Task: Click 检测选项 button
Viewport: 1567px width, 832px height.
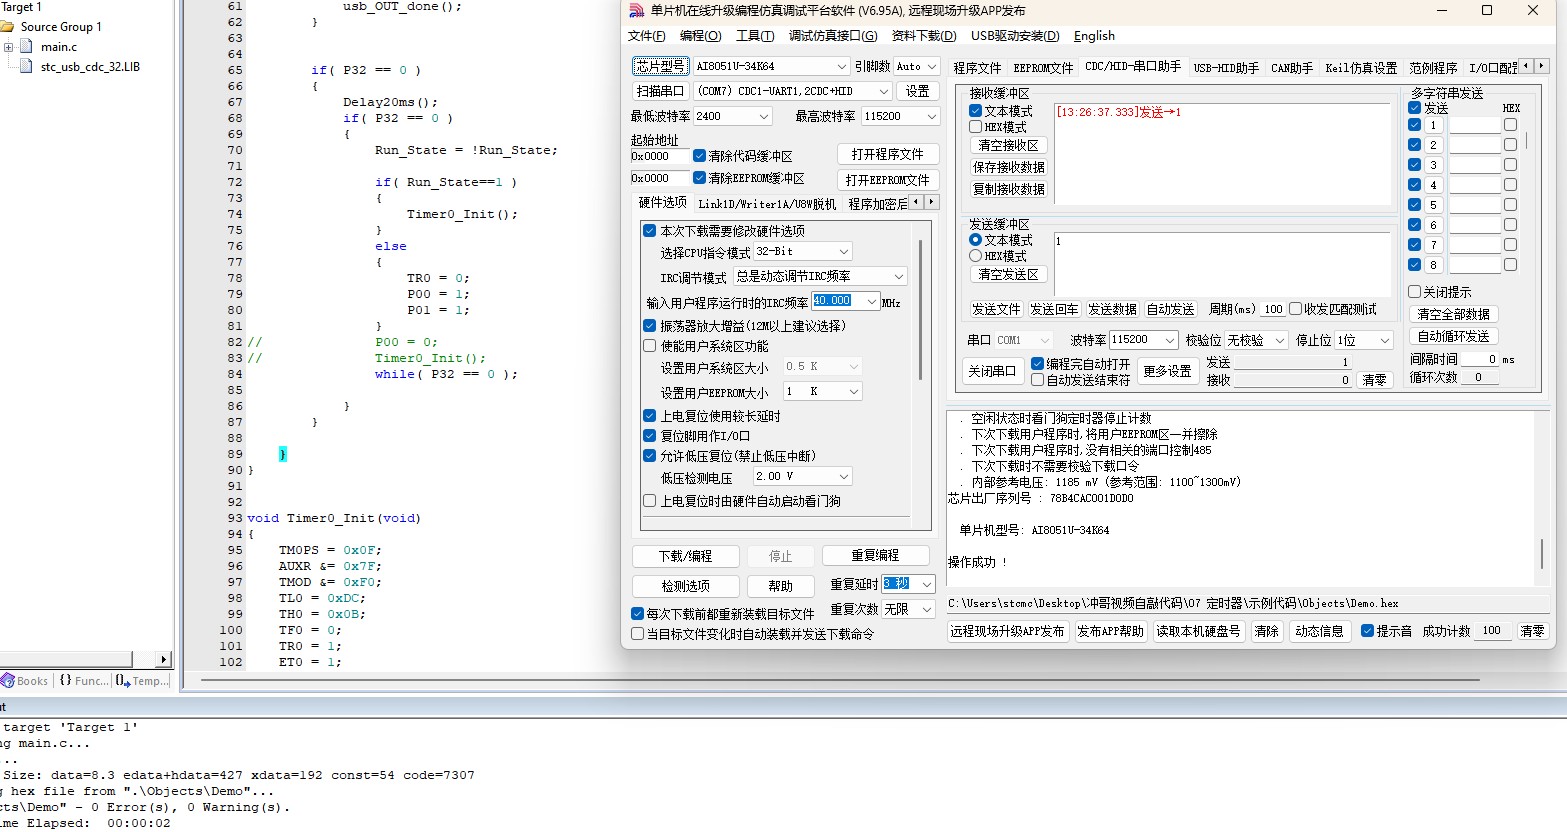Action: 686,586
